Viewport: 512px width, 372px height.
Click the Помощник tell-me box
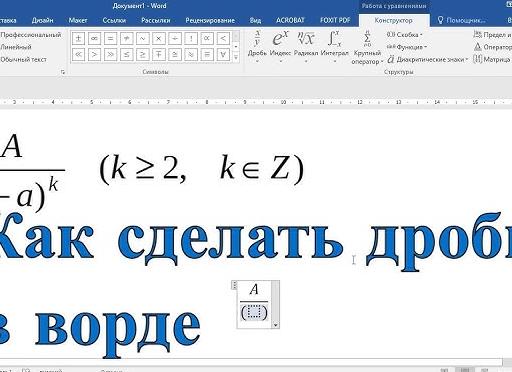coord(462,20)
